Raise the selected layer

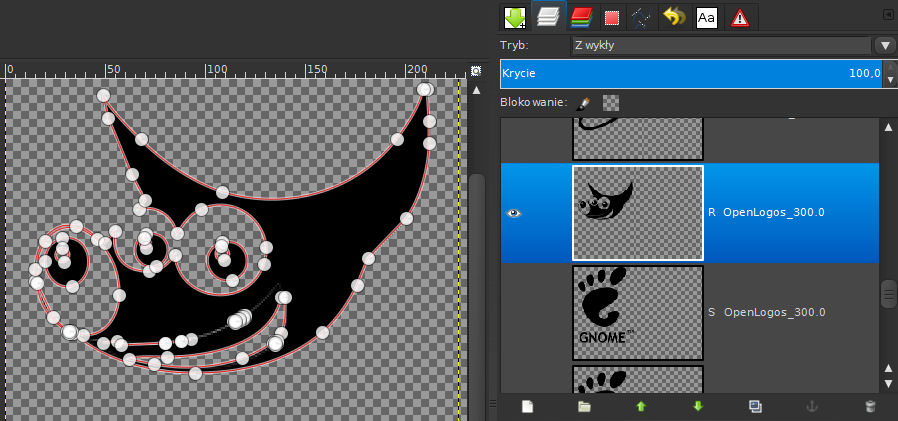641,407
